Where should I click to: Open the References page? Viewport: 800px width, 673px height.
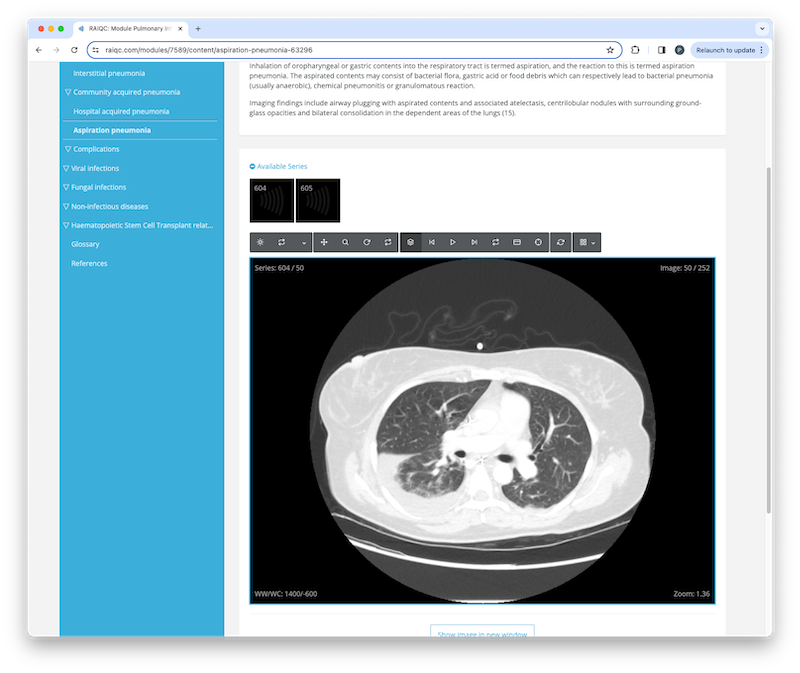[x=89, y=263]
